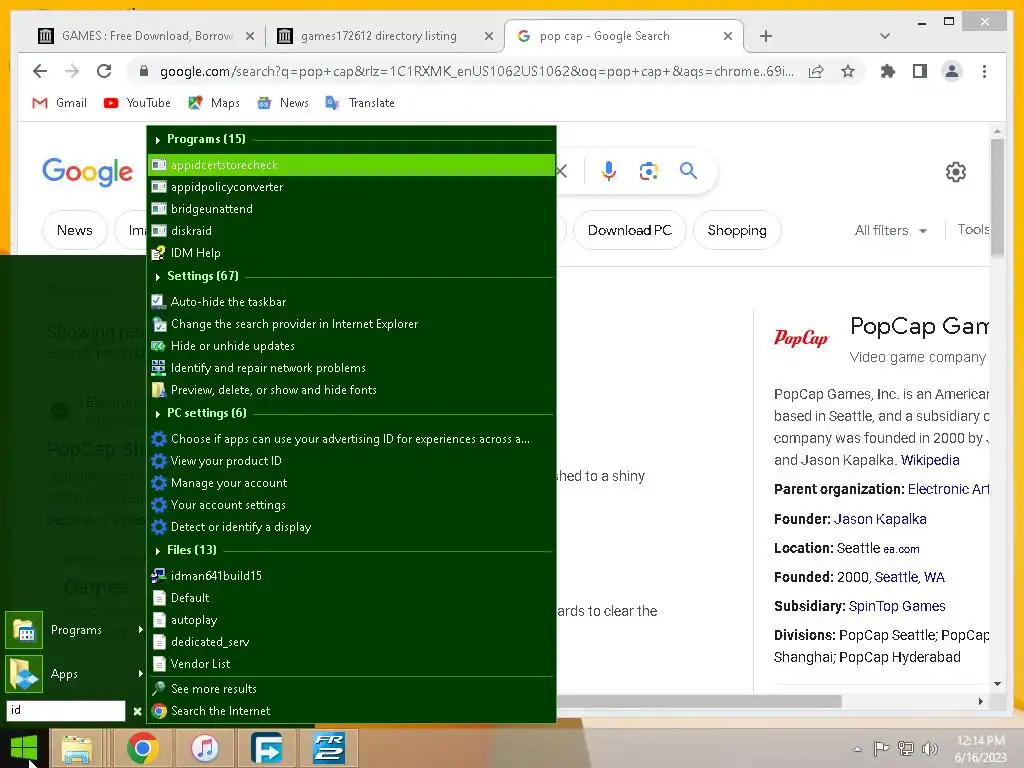Toggle Chrome side panel
This screenshot has height=768, width=1024.
pos(920,71)
